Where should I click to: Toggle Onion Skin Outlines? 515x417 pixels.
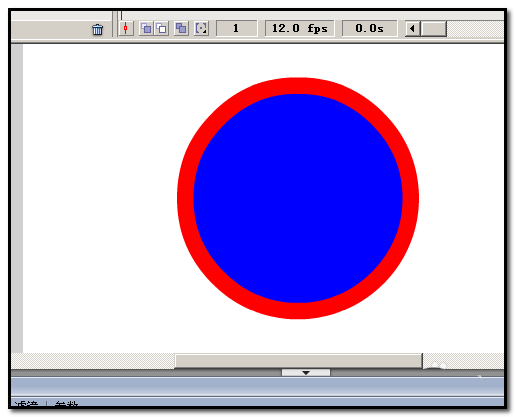[x=161, y=28]
